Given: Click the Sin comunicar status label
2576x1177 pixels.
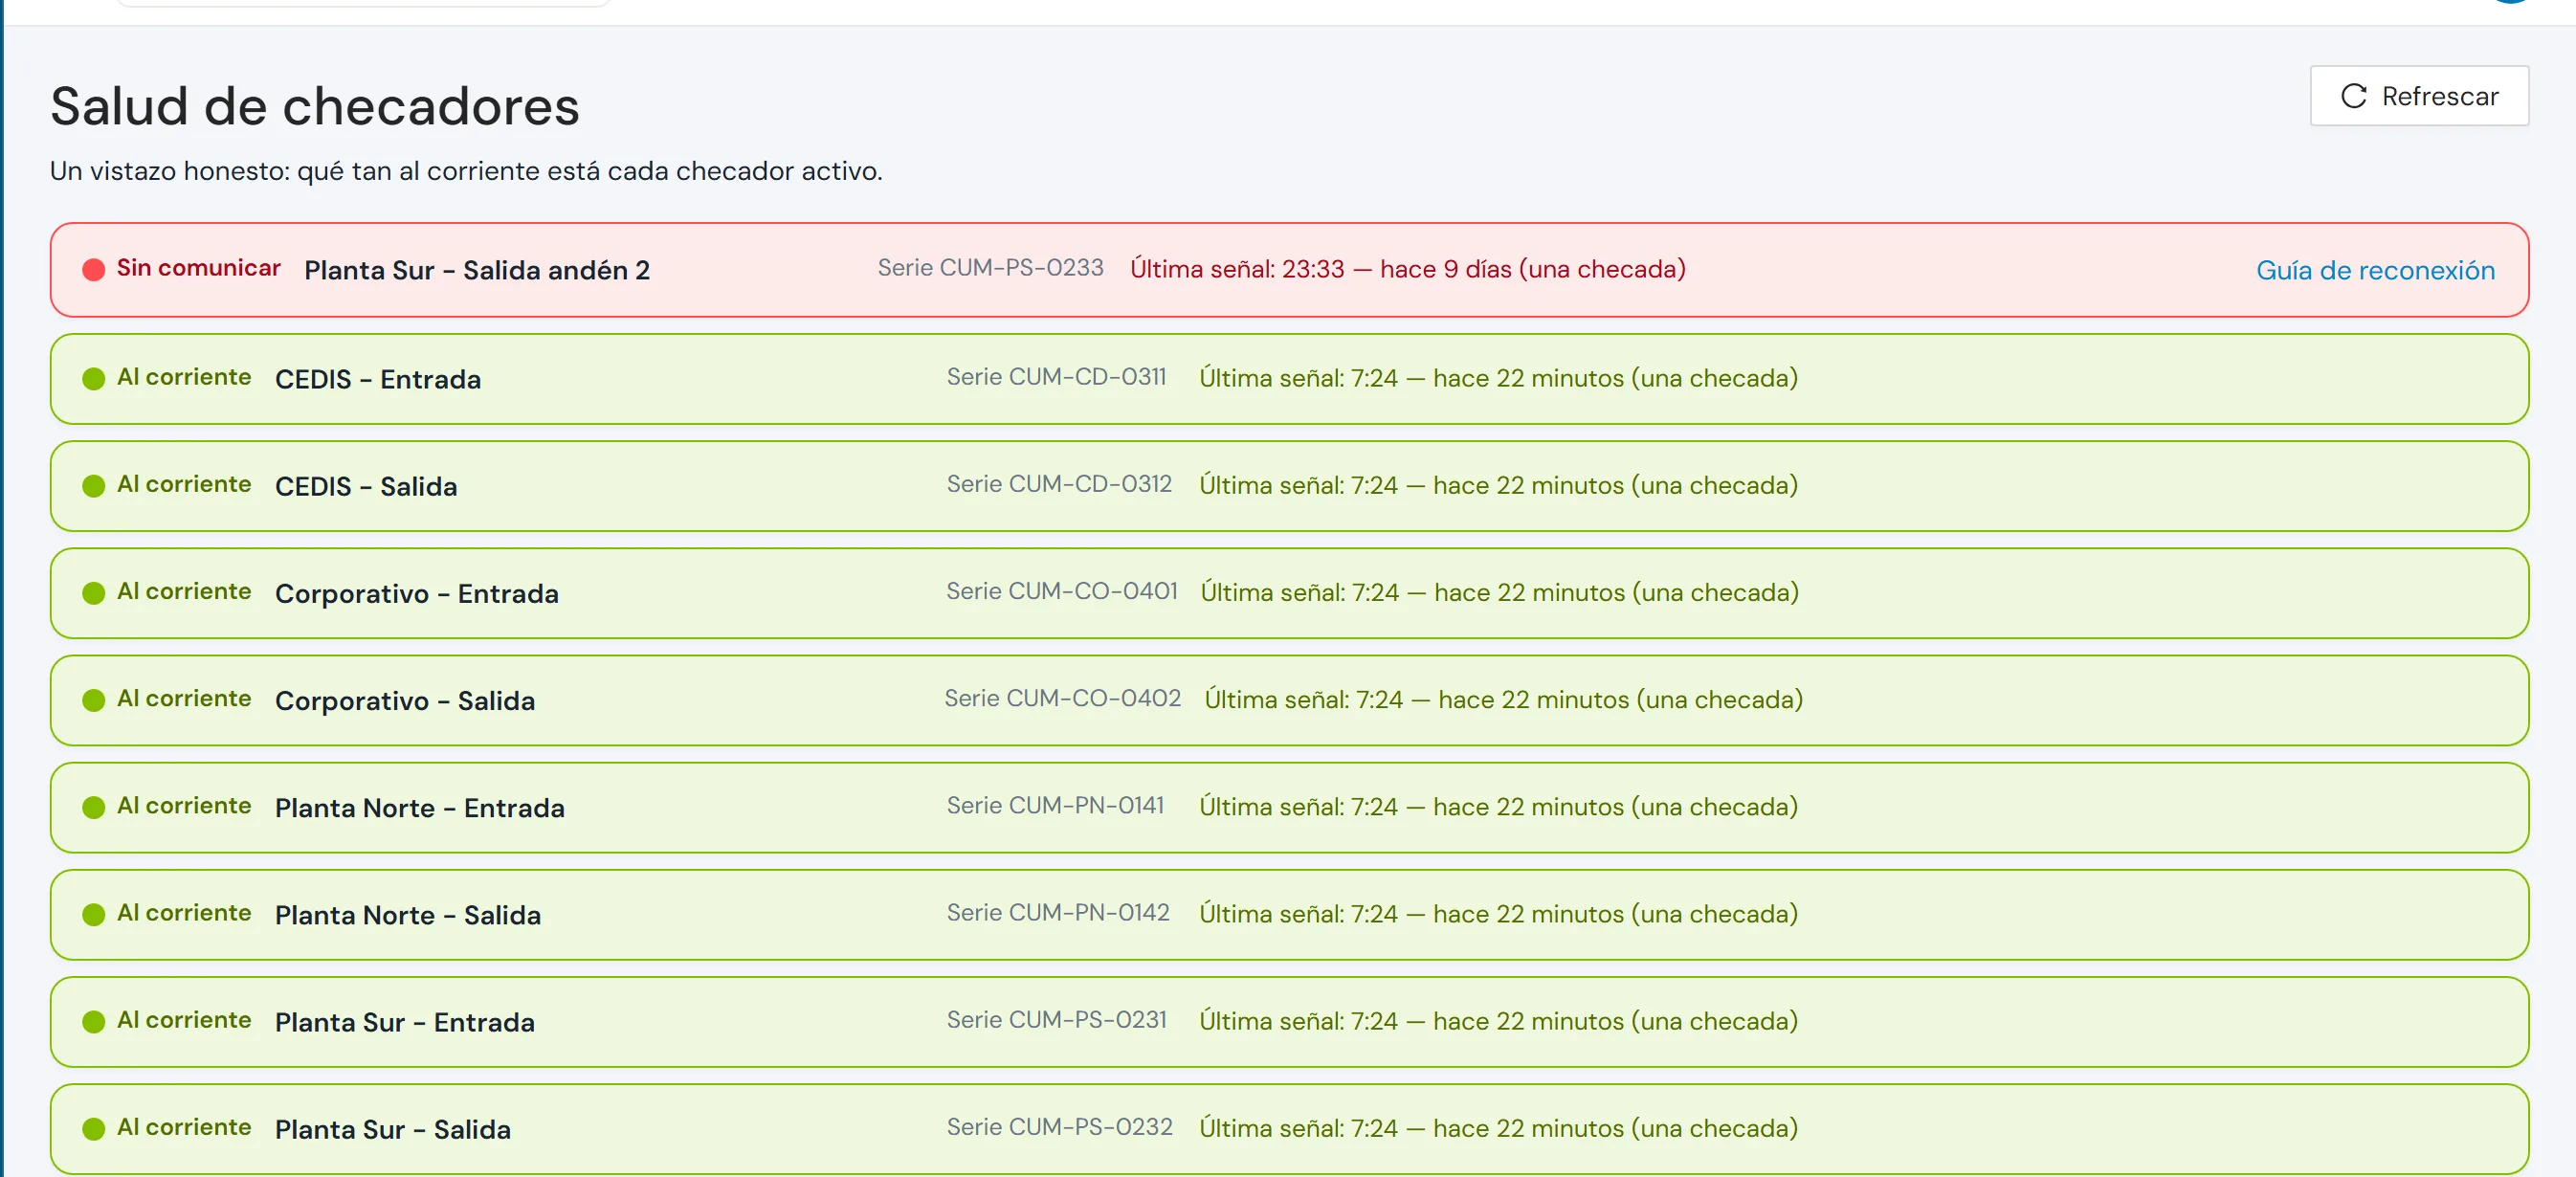Looking at the screenshot, I should (x=199, y=268).
